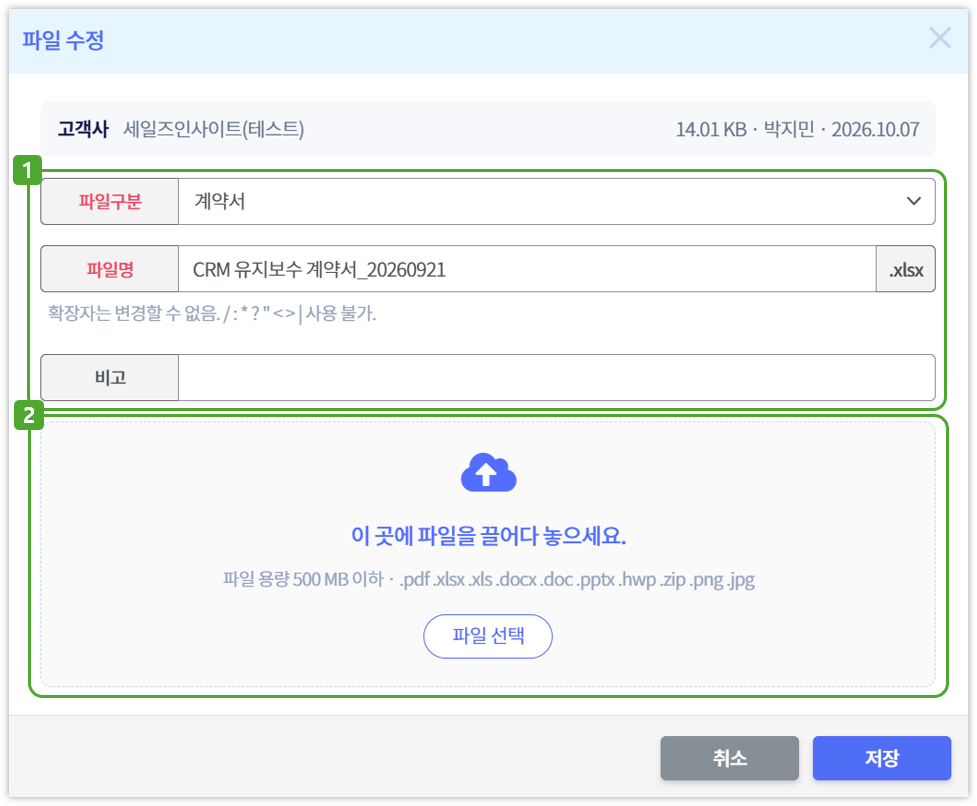Image resolution: width=977 pixels, height=806 pixels.
Task: Open the 파일구분 dropdown showing 계약서
Action: coord(556,201)
